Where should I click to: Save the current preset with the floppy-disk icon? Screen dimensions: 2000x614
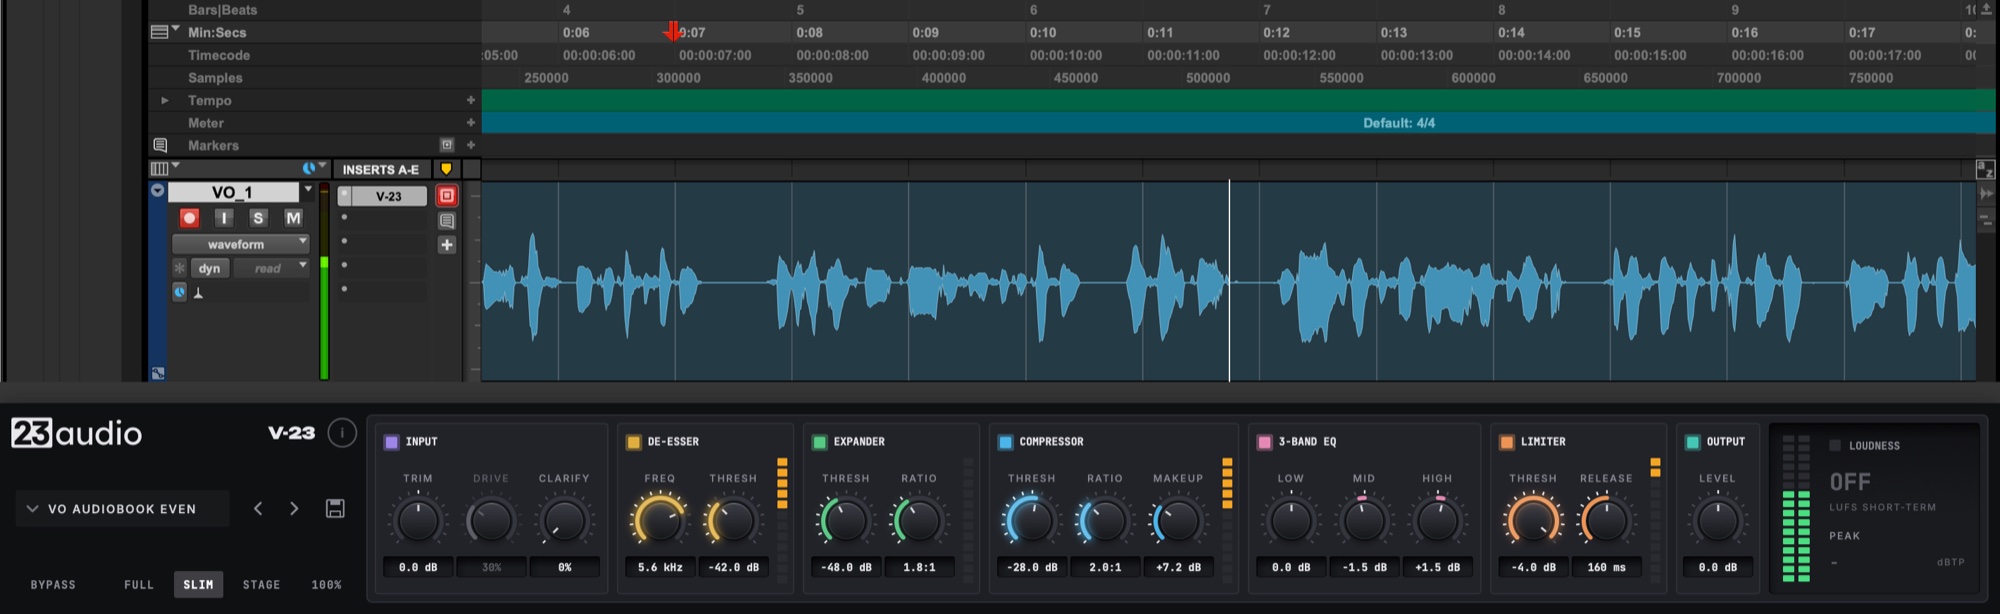pyautogui.click(x=335, y=508)
